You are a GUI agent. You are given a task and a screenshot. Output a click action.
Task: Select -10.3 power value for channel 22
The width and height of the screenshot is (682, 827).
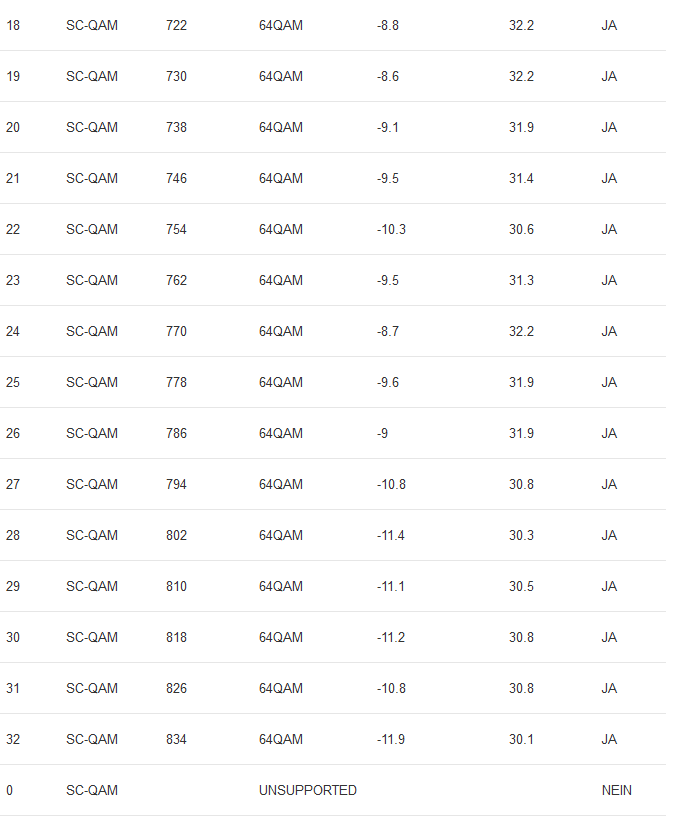coord(391,229)
